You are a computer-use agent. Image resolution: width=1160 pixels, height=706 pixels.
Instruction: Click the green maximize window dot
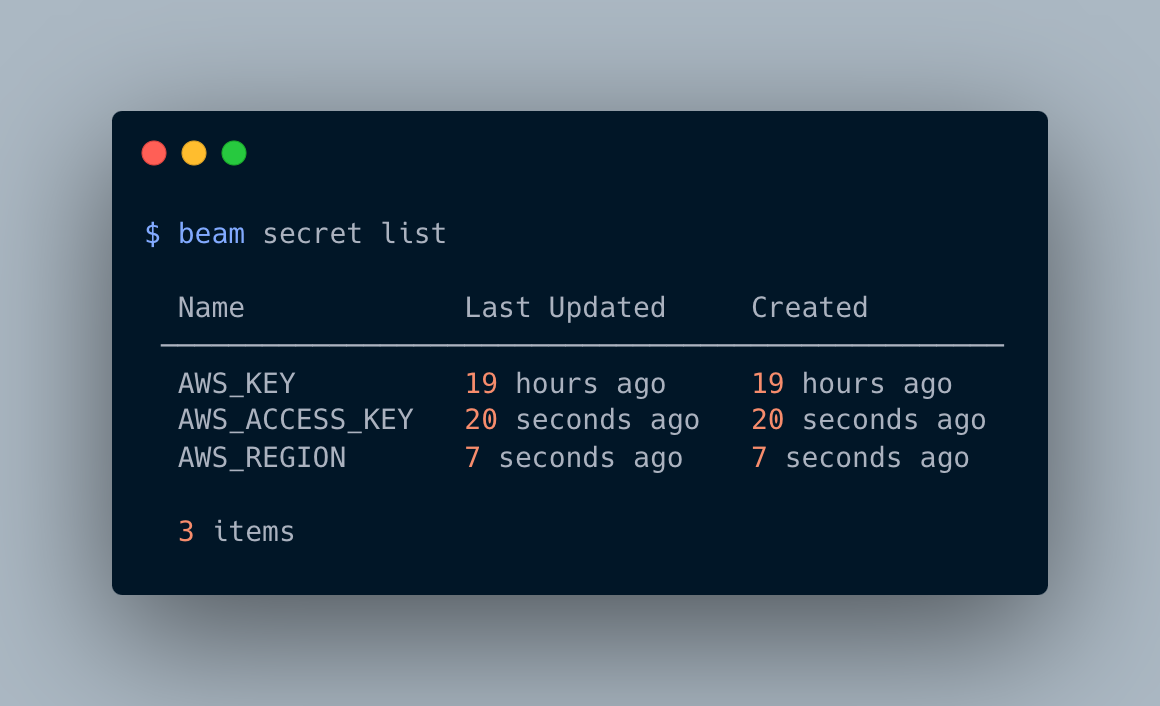(234, 153)
